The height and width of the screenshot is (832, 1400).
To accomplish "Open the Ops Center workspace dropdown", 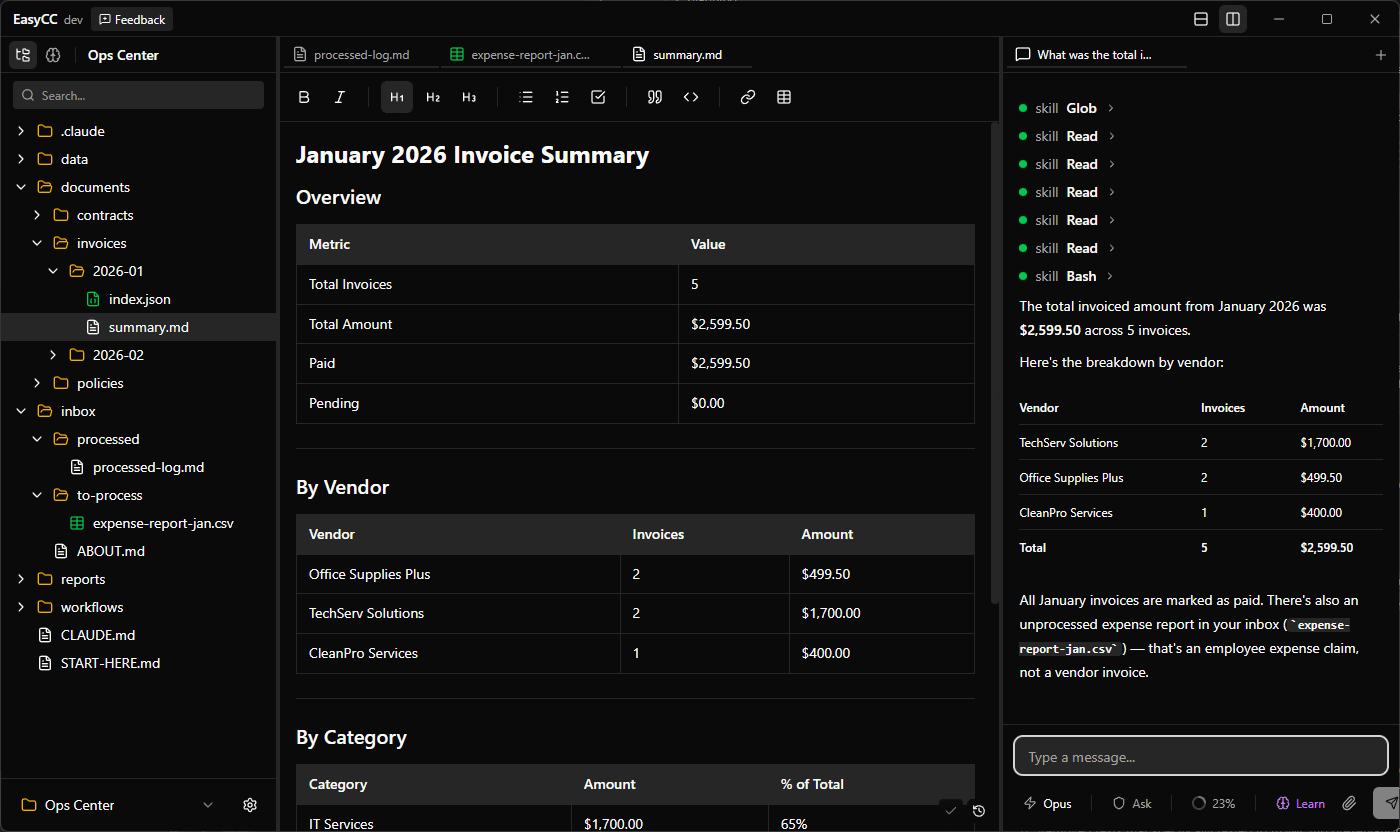I will (x=207, y=804).
